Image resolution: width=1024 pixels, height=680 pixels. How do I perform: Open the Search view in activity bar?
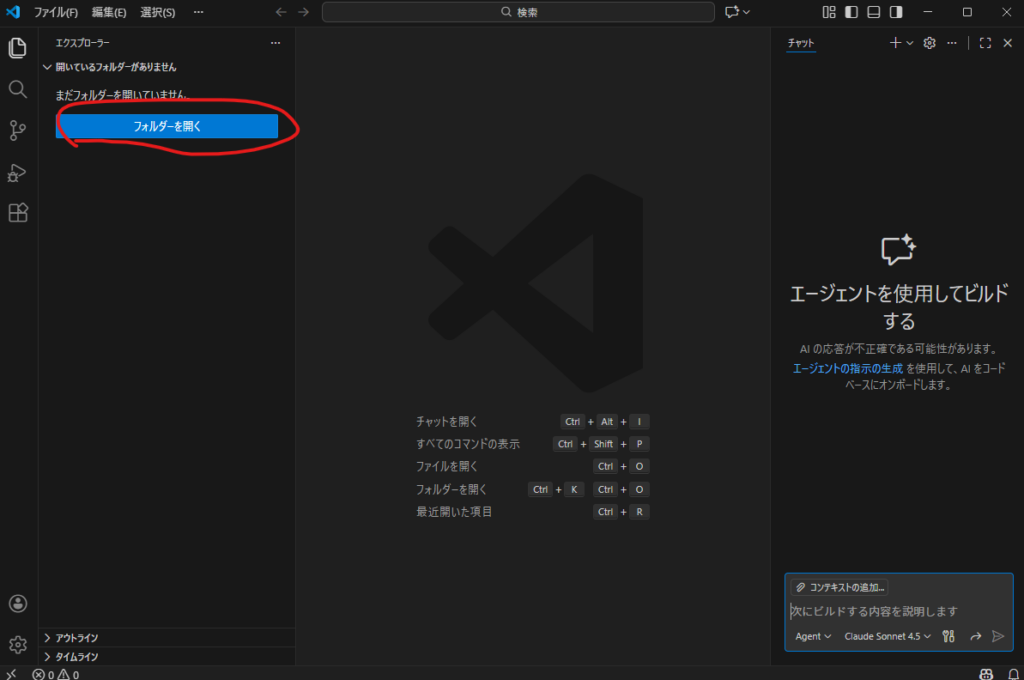pos(17,89)
